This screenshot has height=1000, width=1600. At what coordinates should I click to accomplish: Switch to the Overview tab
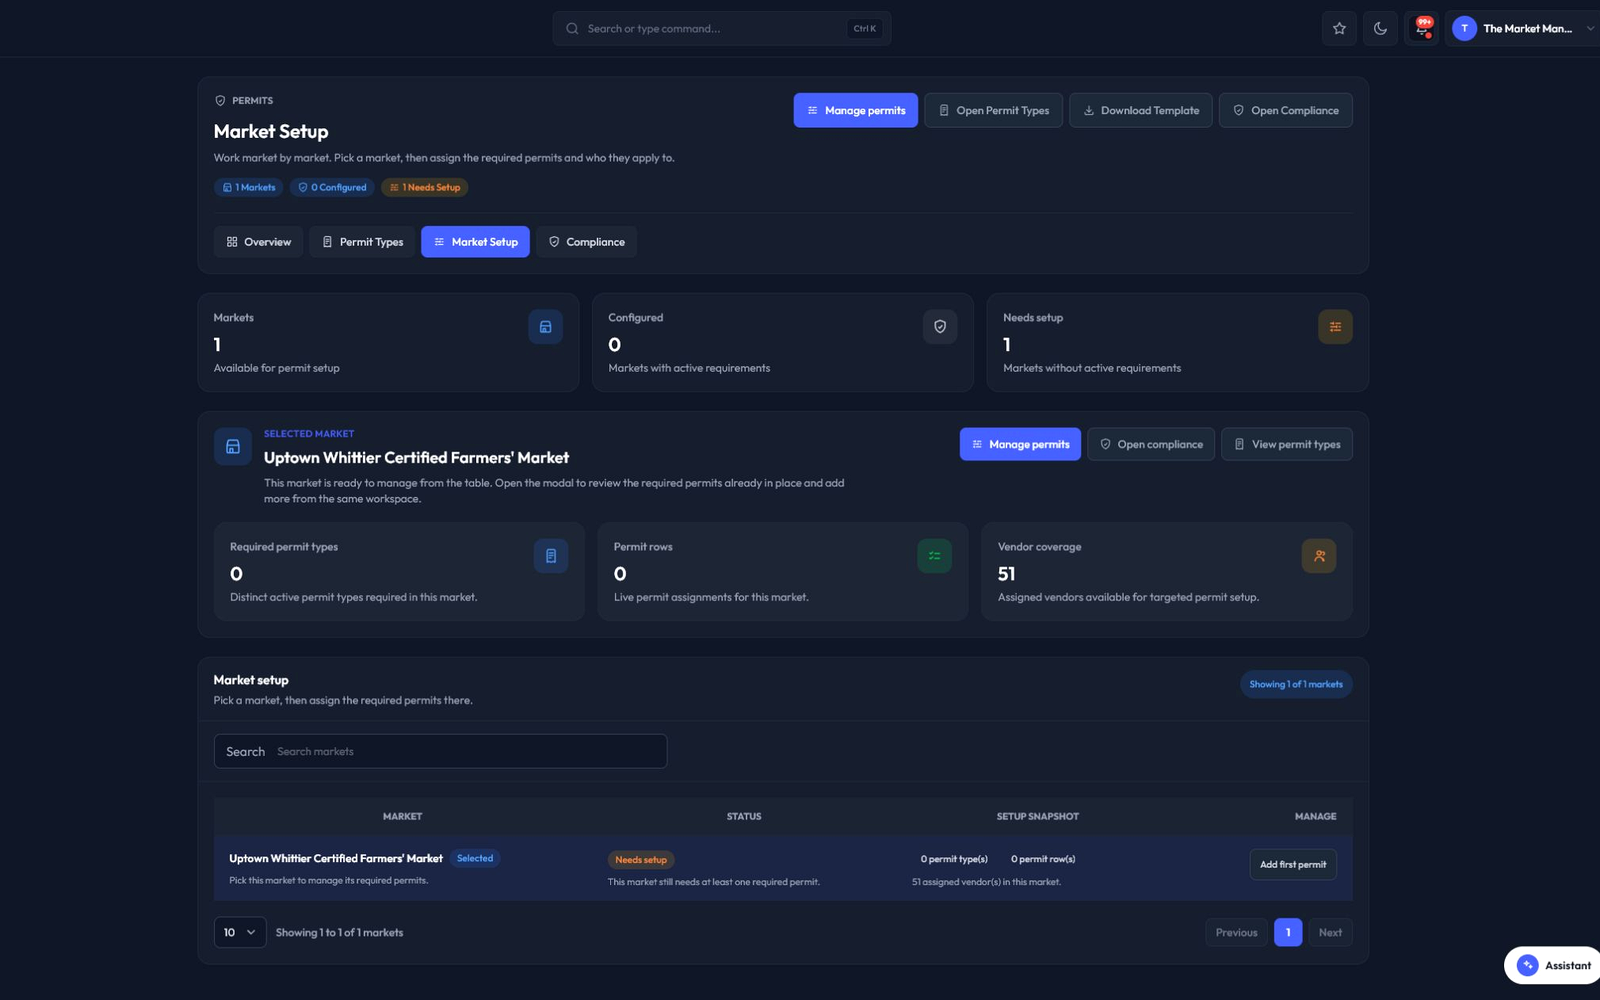(x=258, y=242)
